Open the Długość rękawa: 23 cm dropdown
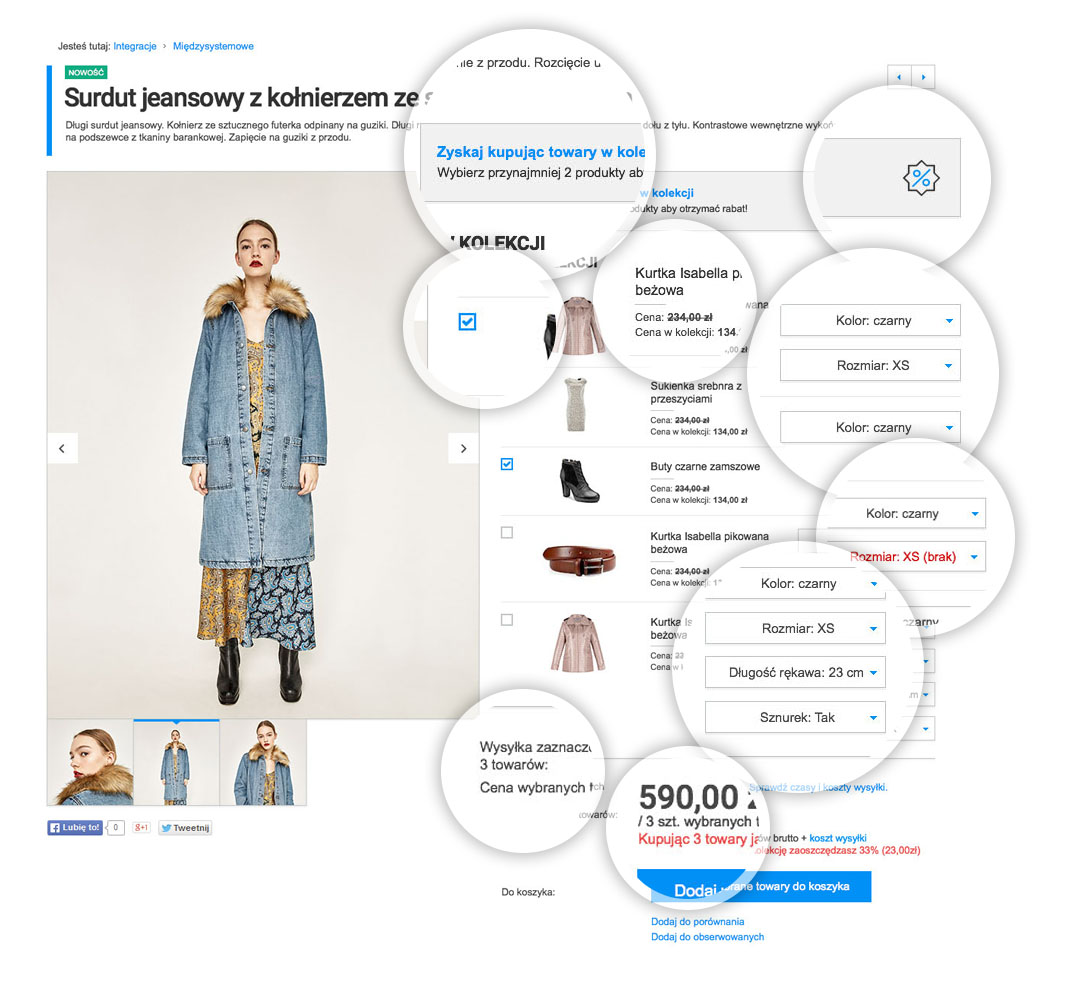Image resolution: width=1066 pixels, height=998 pixels. click(795, 672)
